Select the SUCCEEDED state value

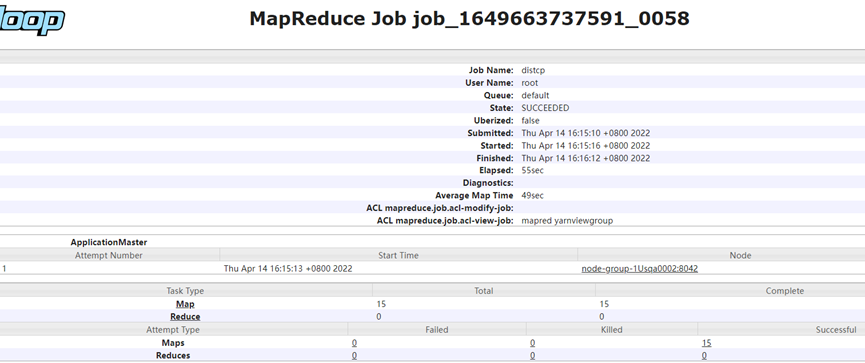tap(545, 108)
